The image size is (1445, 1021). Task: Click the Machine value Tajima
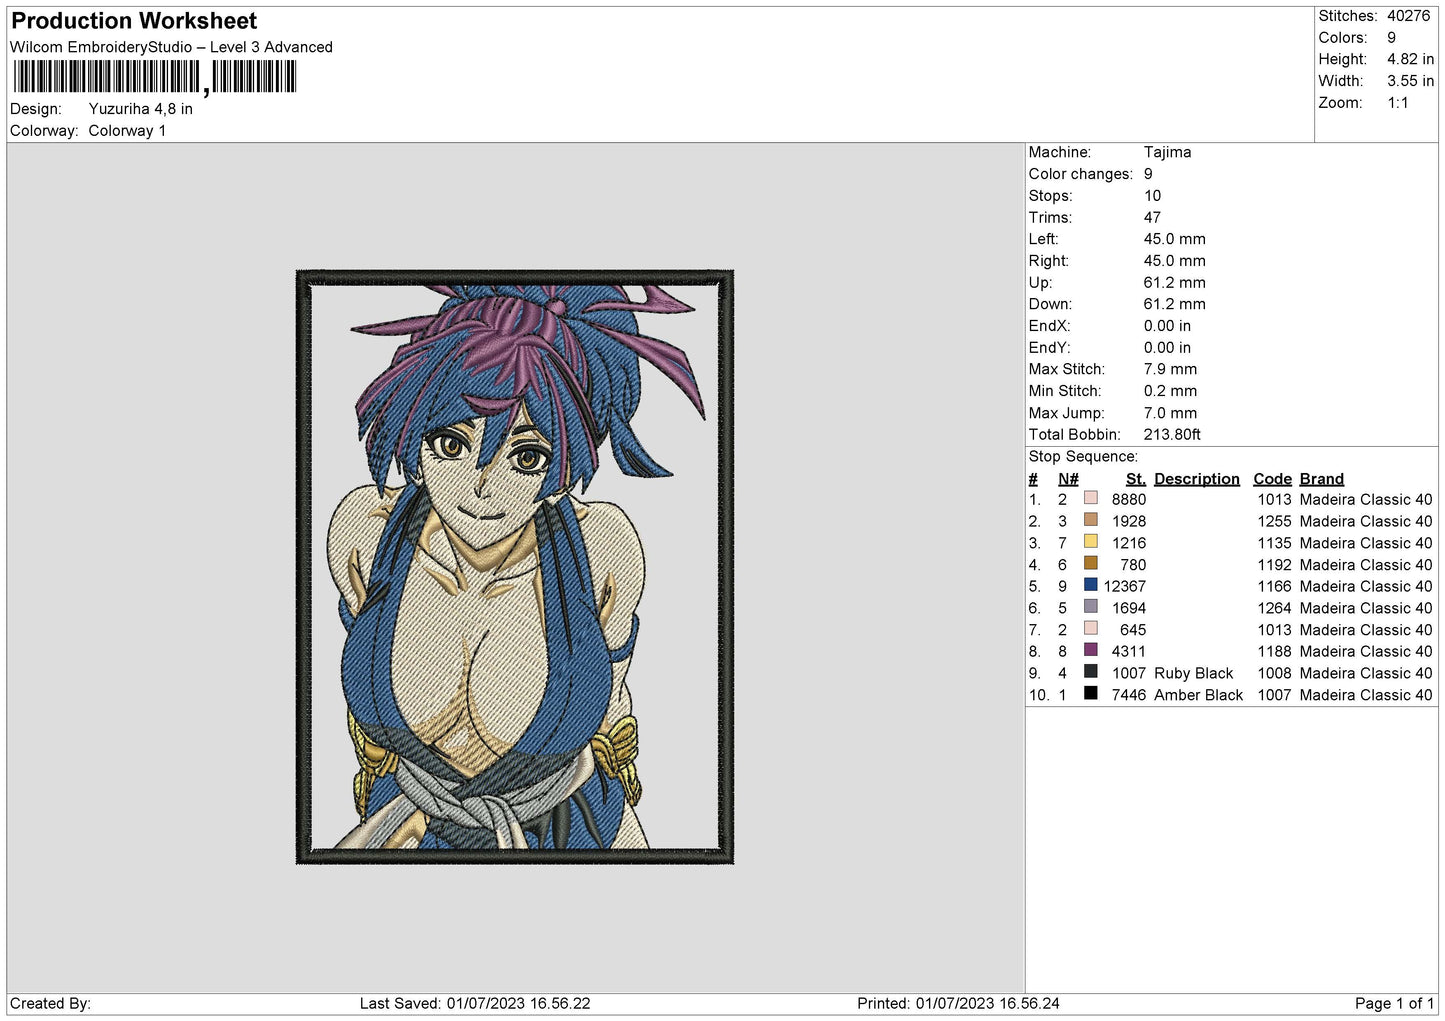(1167, 152)
